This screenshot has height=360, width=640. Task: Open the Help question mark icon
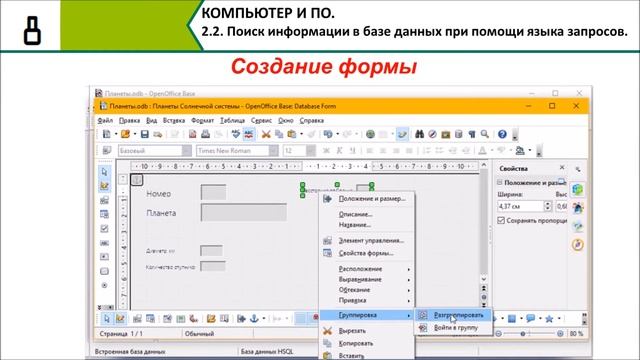pos(502,134)
